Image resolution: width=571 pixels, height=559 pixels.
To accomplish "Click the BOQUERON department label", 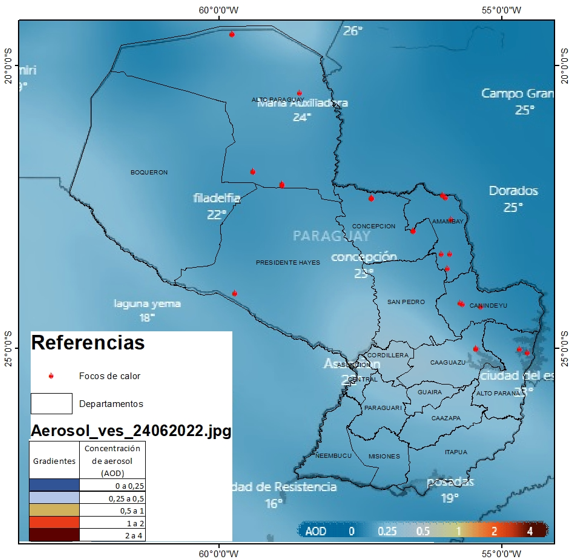I will (149, 172).
